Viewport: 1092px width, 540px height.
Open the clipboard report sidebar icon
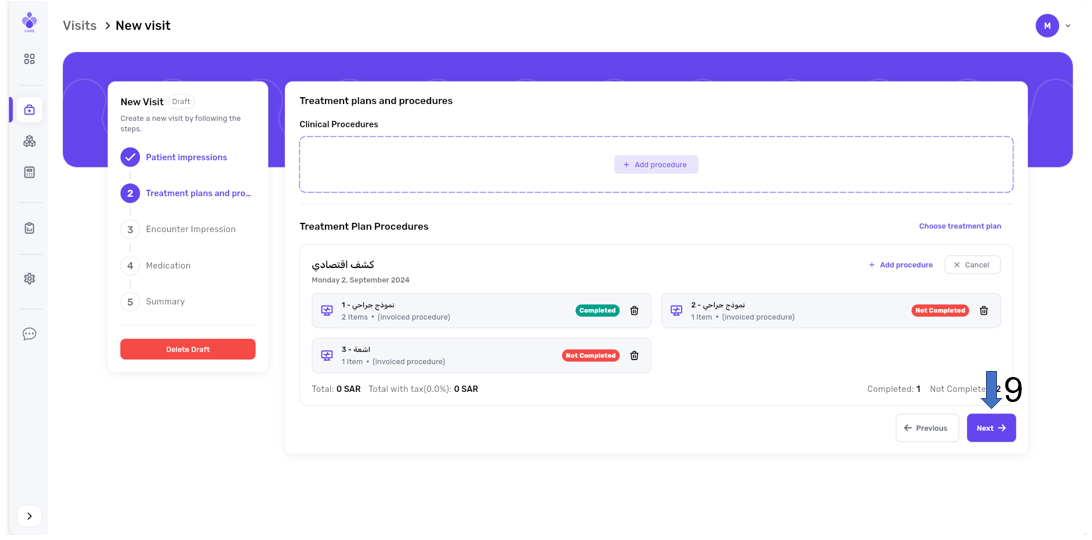tap(29, 228)
